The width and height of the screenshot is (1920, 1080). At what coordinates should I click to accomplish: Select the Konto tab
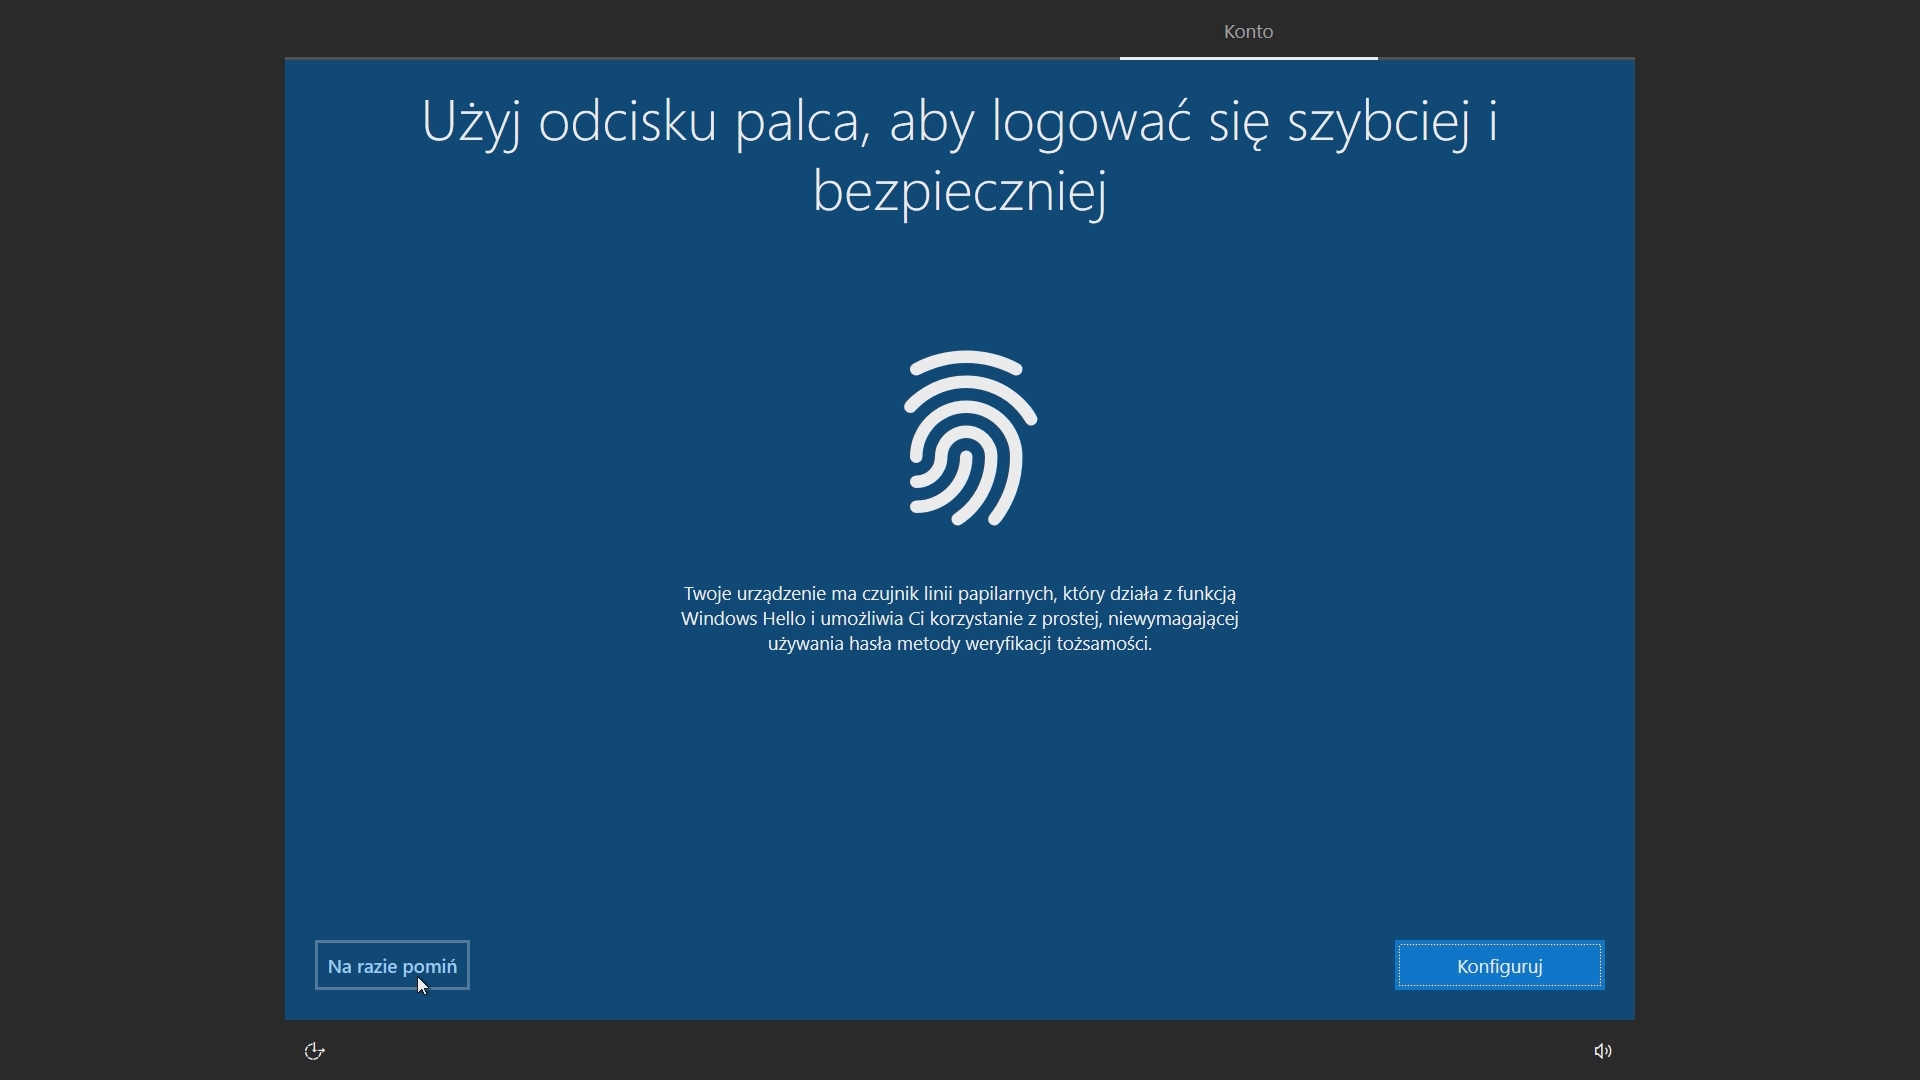pyautogui.click(x=1248, y=31)
